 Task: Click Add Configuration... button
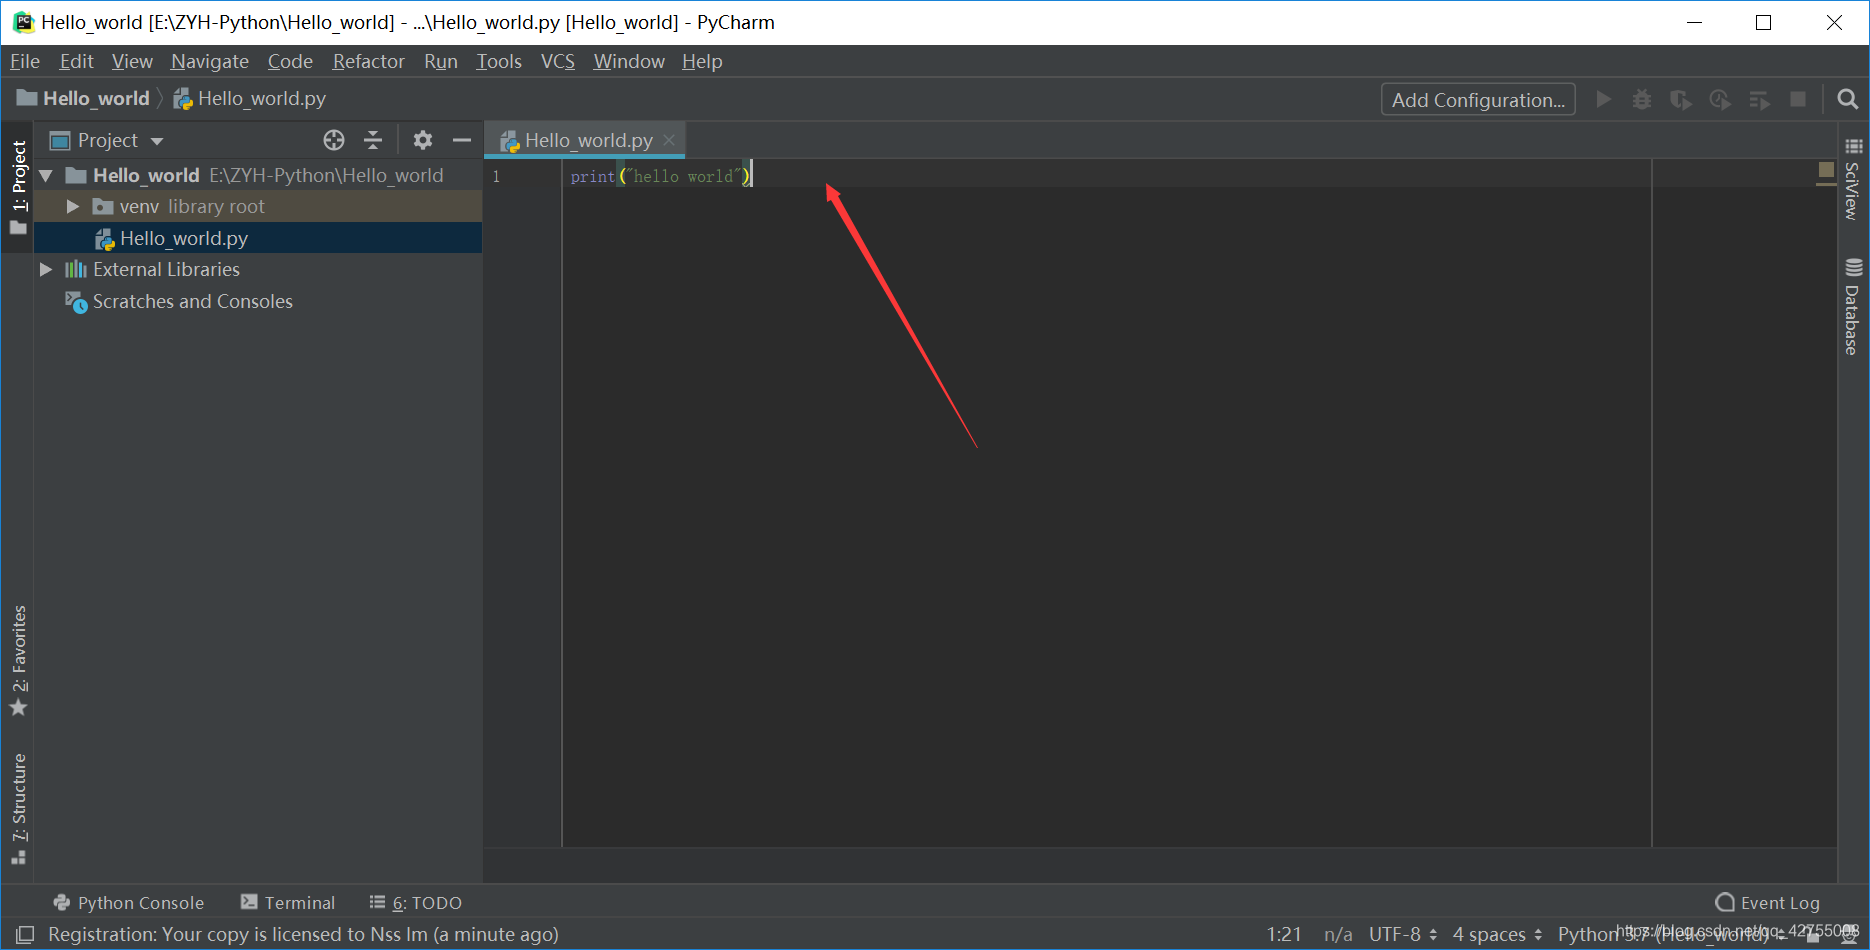[1478, 99]
